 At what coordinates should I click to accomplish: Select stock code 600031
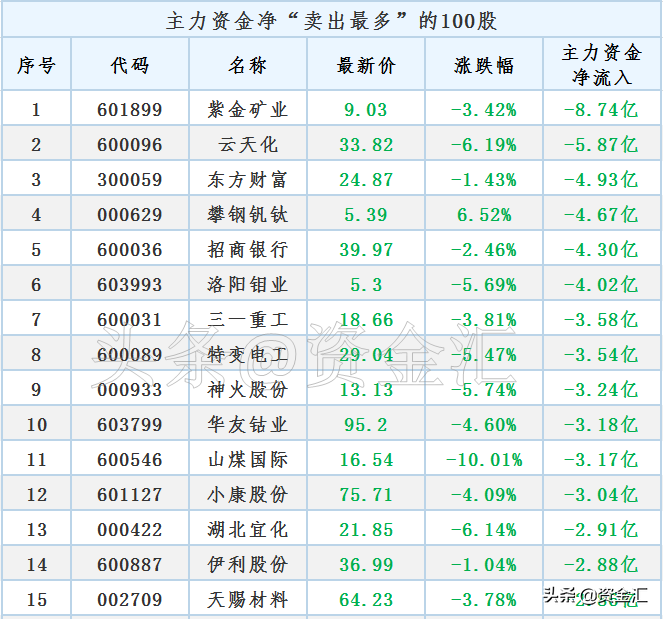[130, 320]
